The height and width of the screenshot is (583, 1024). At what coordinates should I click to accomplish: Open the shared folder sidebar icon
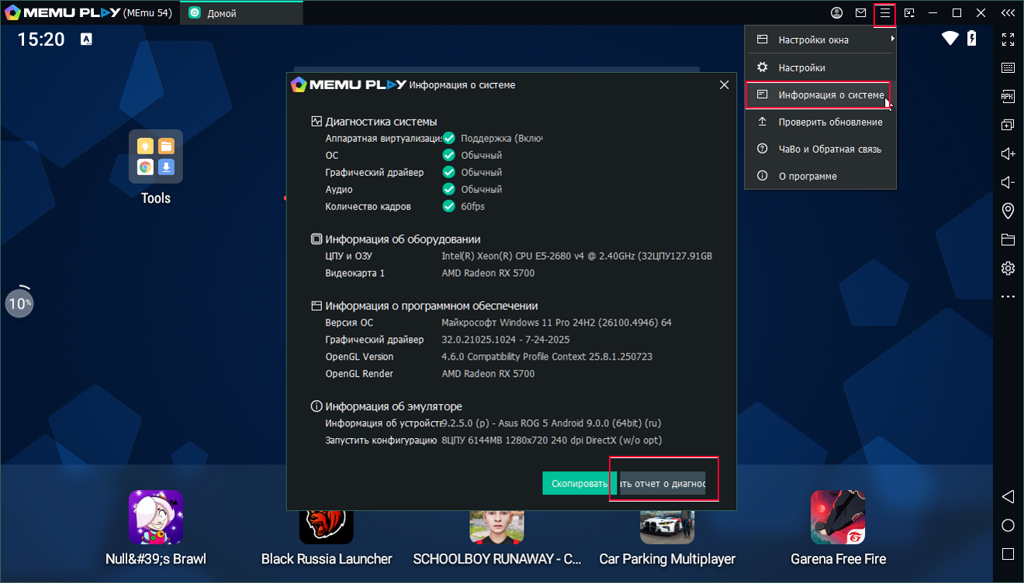1008,240
